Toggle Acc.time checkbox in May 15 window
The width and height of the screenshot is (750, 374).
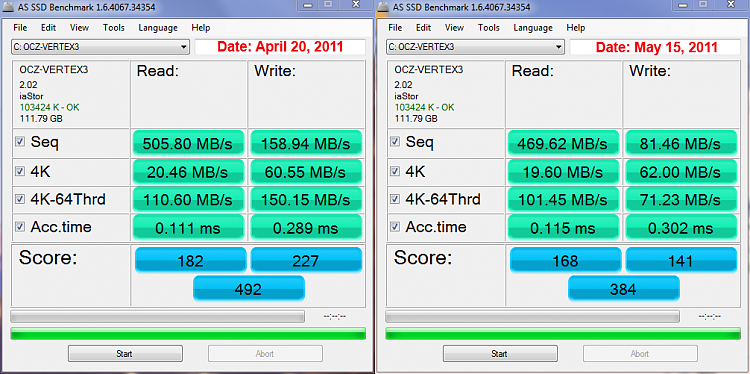(395, 227)
